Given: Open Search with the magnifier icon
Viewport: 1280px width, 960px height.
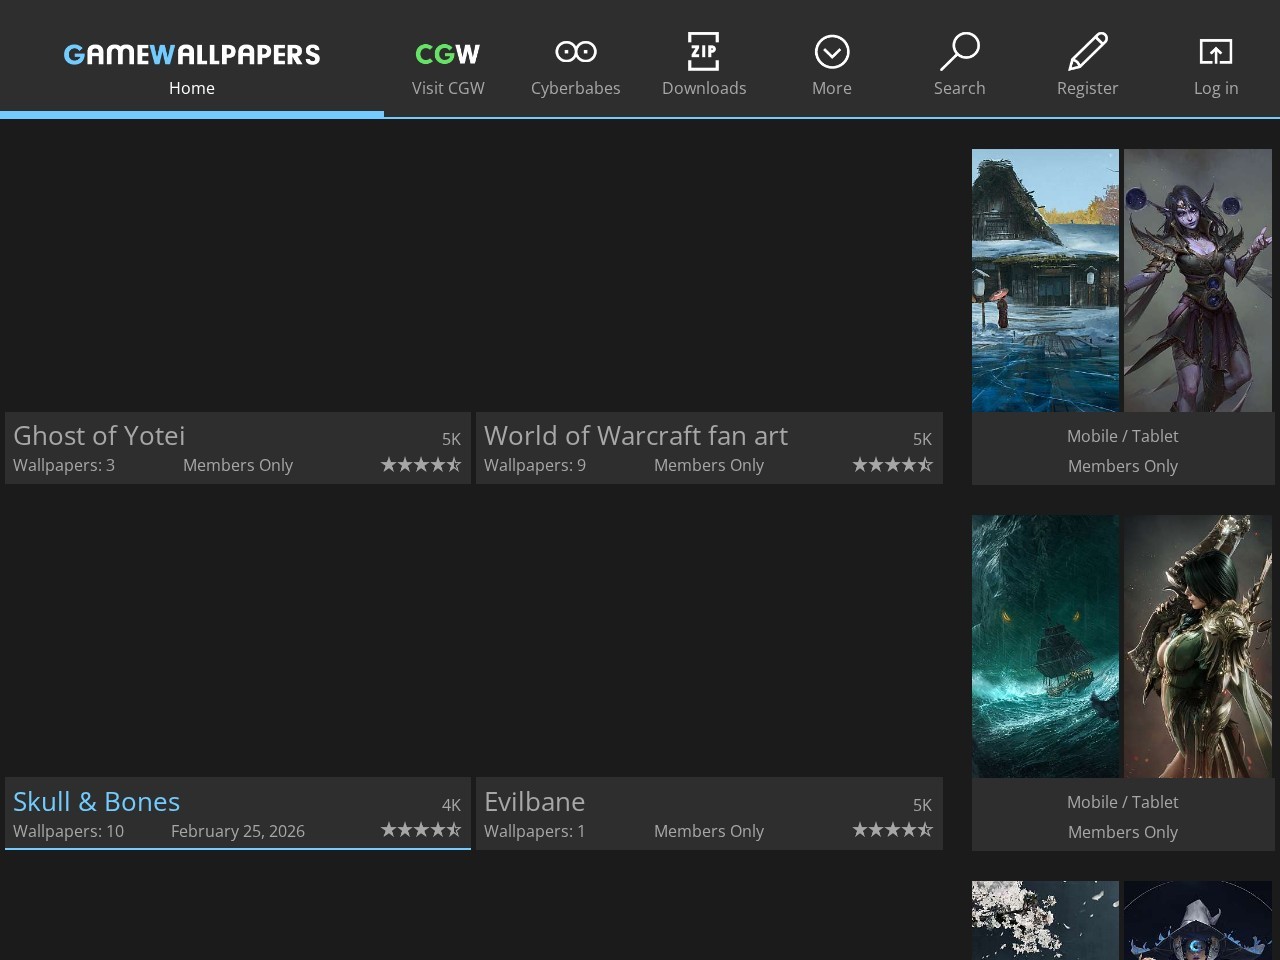Looking at the screenshot, I should pyautogui.click(x=959, y=52).
